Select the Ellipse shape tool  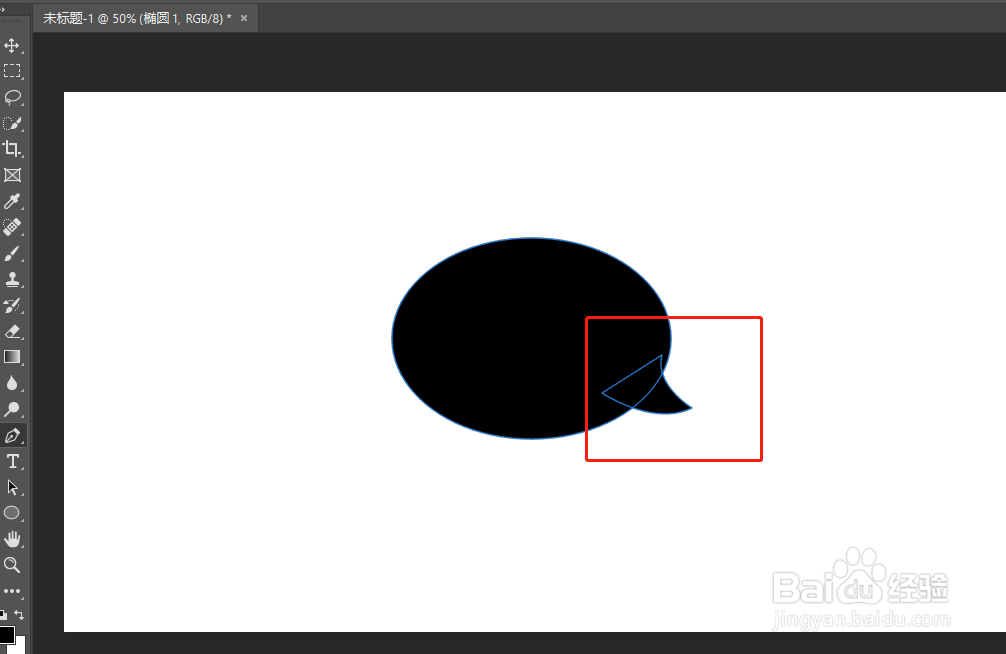12,513
